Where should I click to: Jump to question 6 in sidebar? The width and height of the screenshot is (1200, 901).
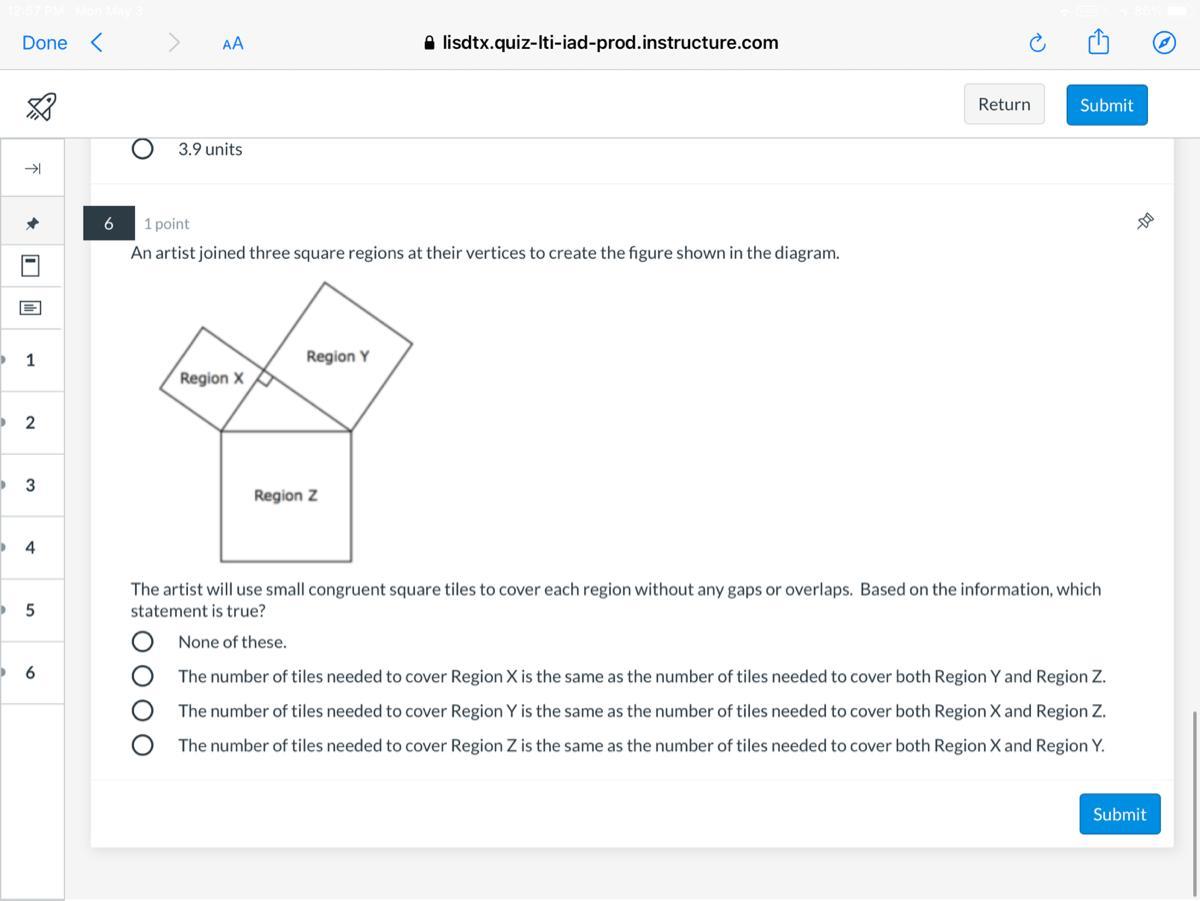pyautogui.click(x=30, y=673)
